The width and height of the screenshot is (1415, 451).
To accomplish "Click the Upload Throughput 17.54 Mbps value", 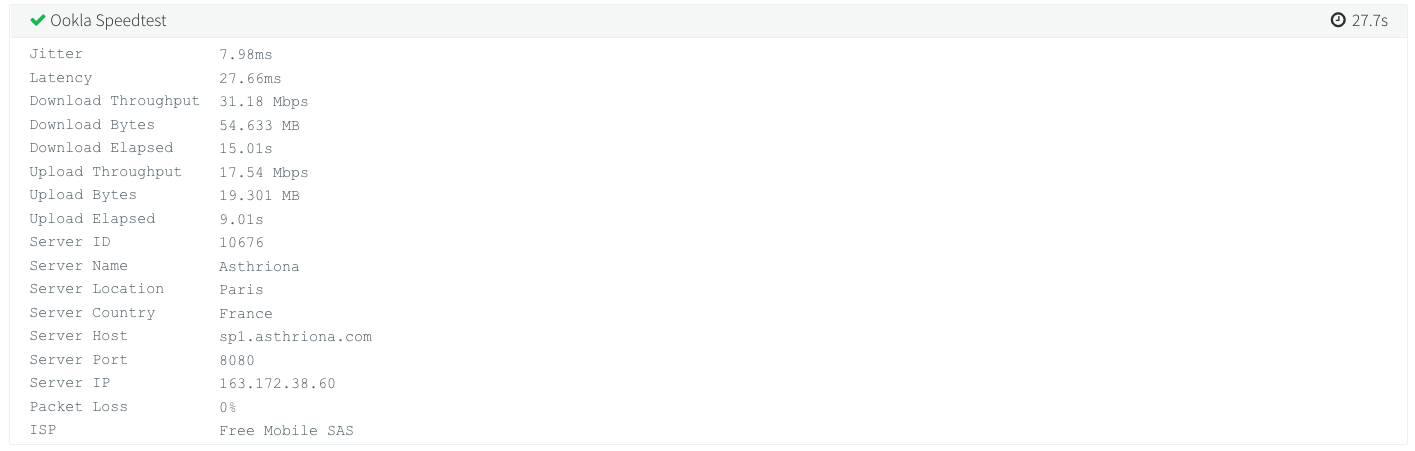I will [264, 172].
